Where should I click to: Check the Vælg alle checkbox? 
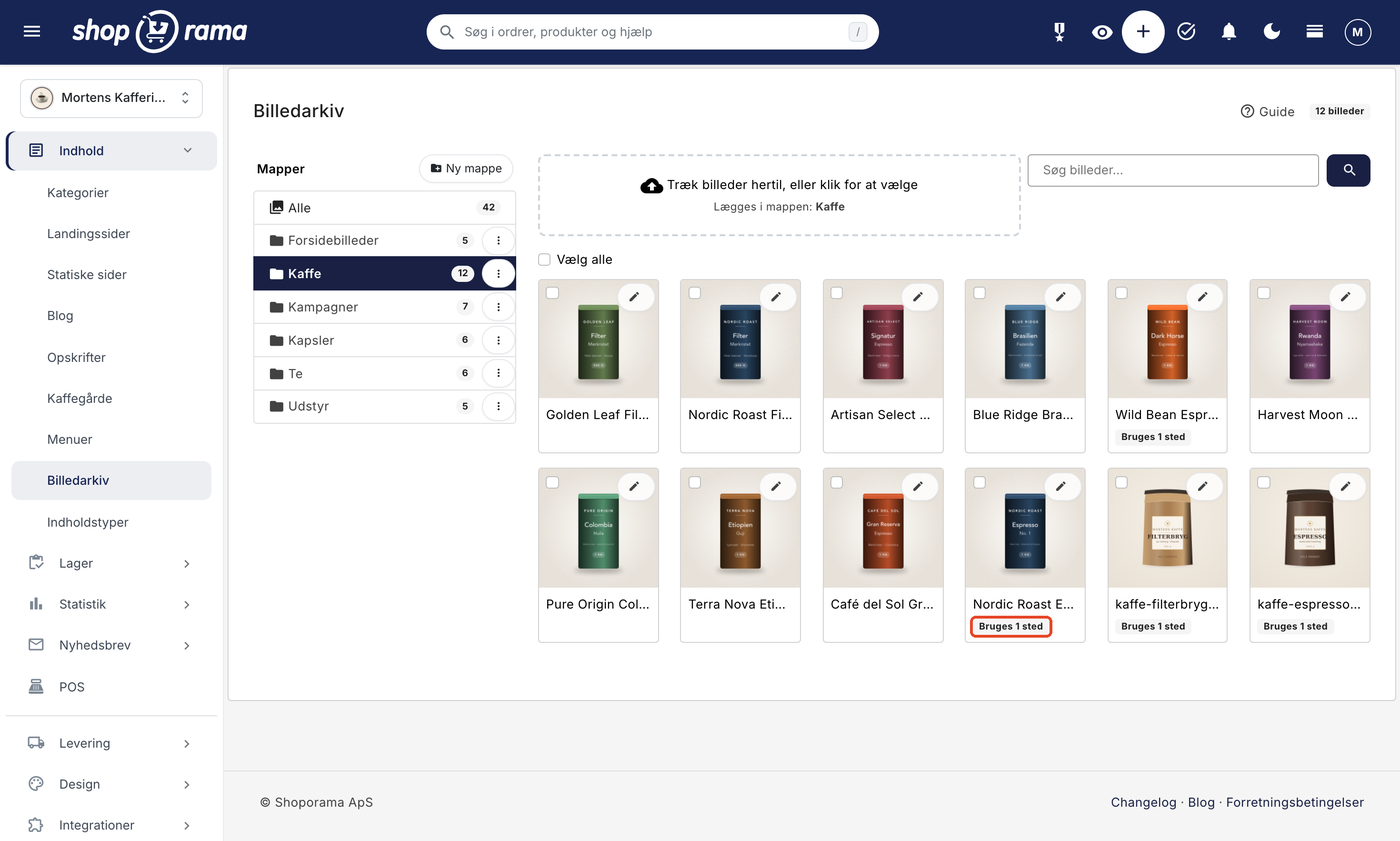click(x=544, y=260)
